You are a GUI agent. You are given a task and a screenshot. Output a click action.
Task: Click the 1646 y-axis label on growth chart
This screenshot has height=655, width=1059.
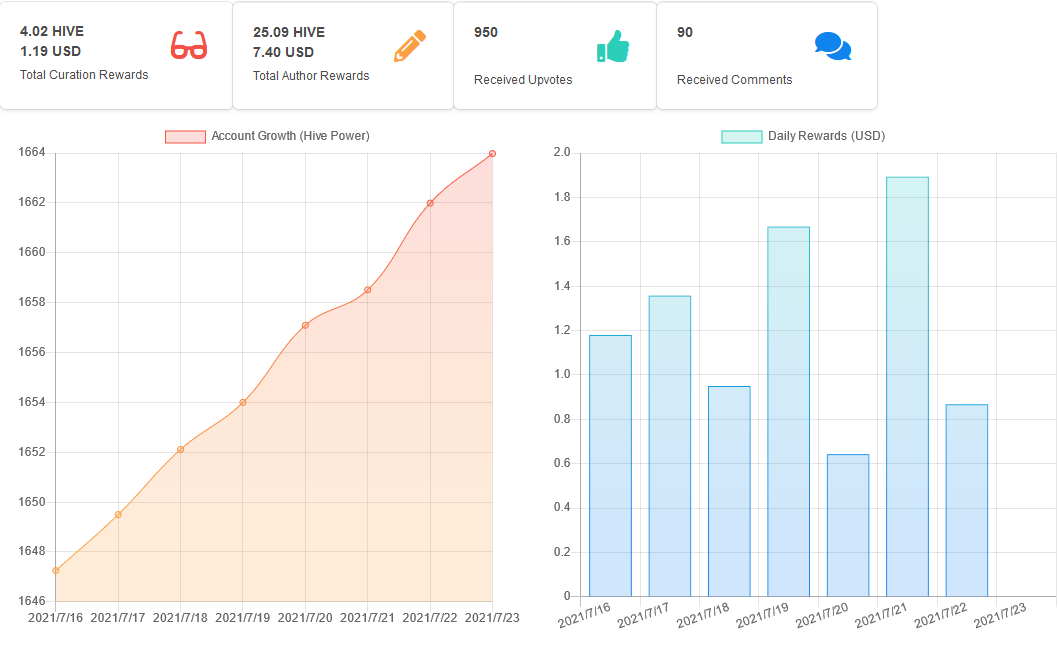point(32,601)
